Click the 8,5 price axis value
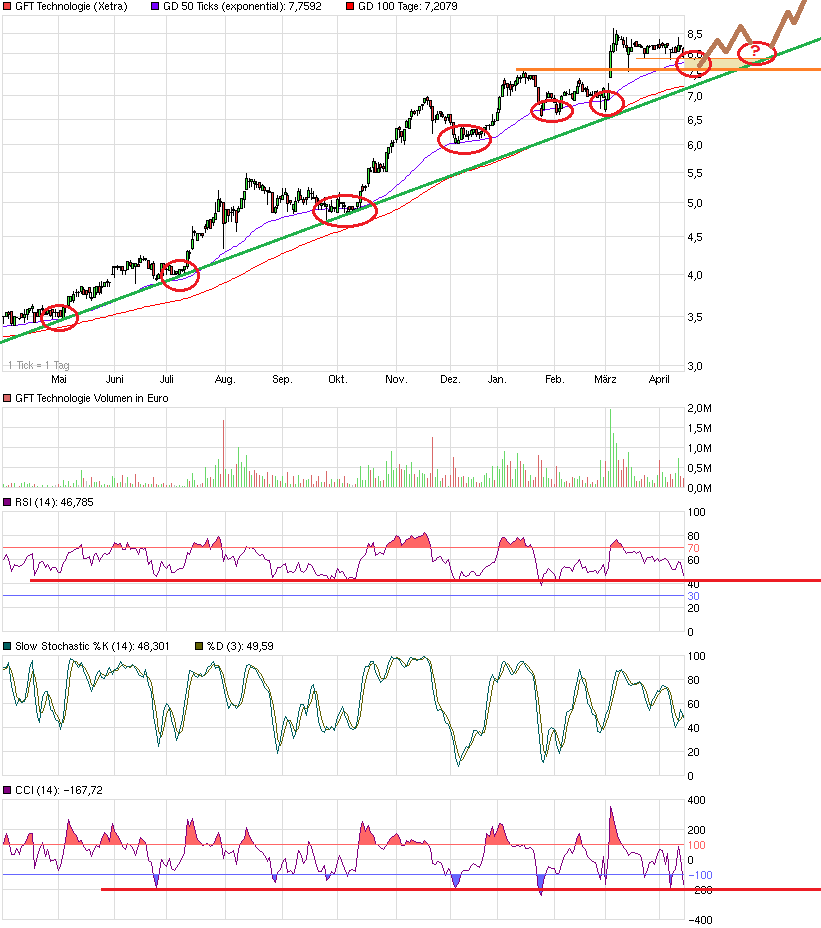This screenshot has height=928, width=821. pyautogui.click(x=695, y=34)
